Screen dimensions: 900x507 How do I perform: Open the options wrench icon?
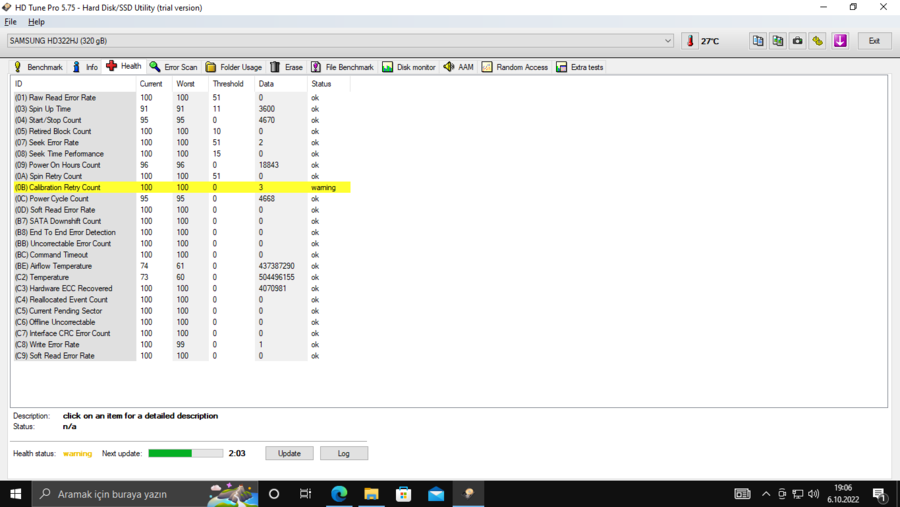(818, 41)
